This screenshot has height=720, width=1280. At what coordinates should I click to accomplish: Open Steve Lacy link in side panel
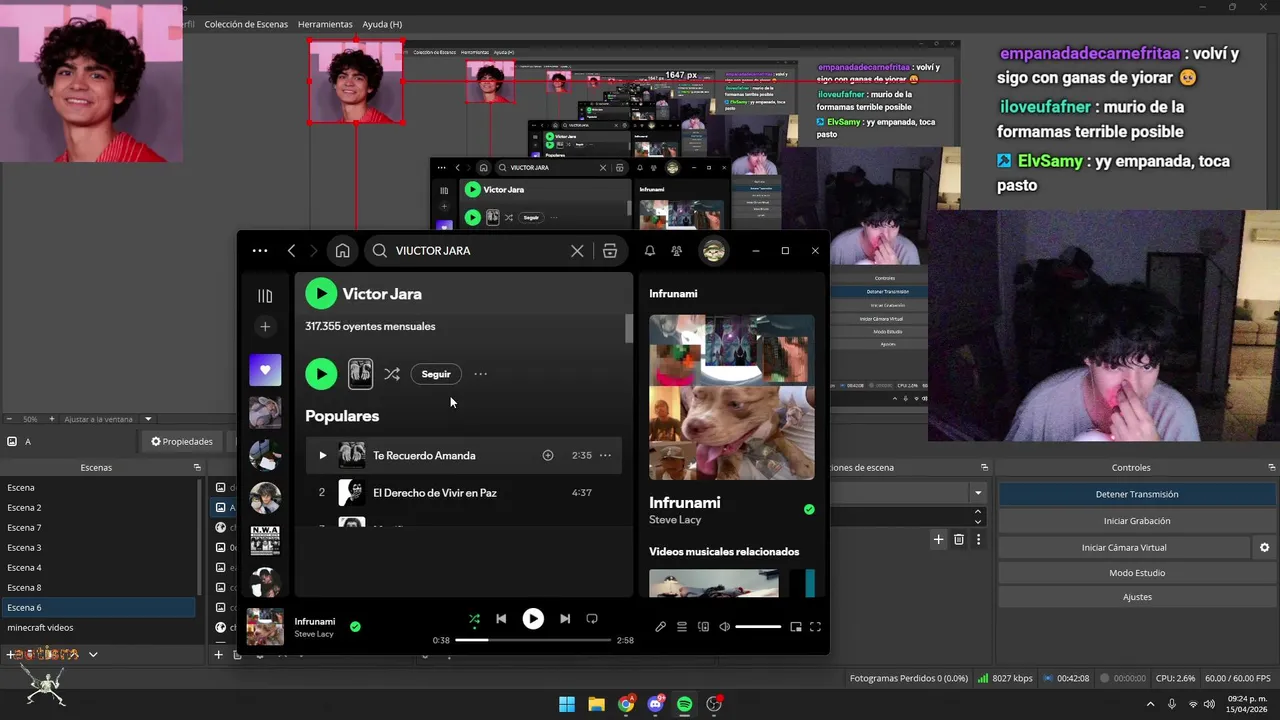pos(675,520)
